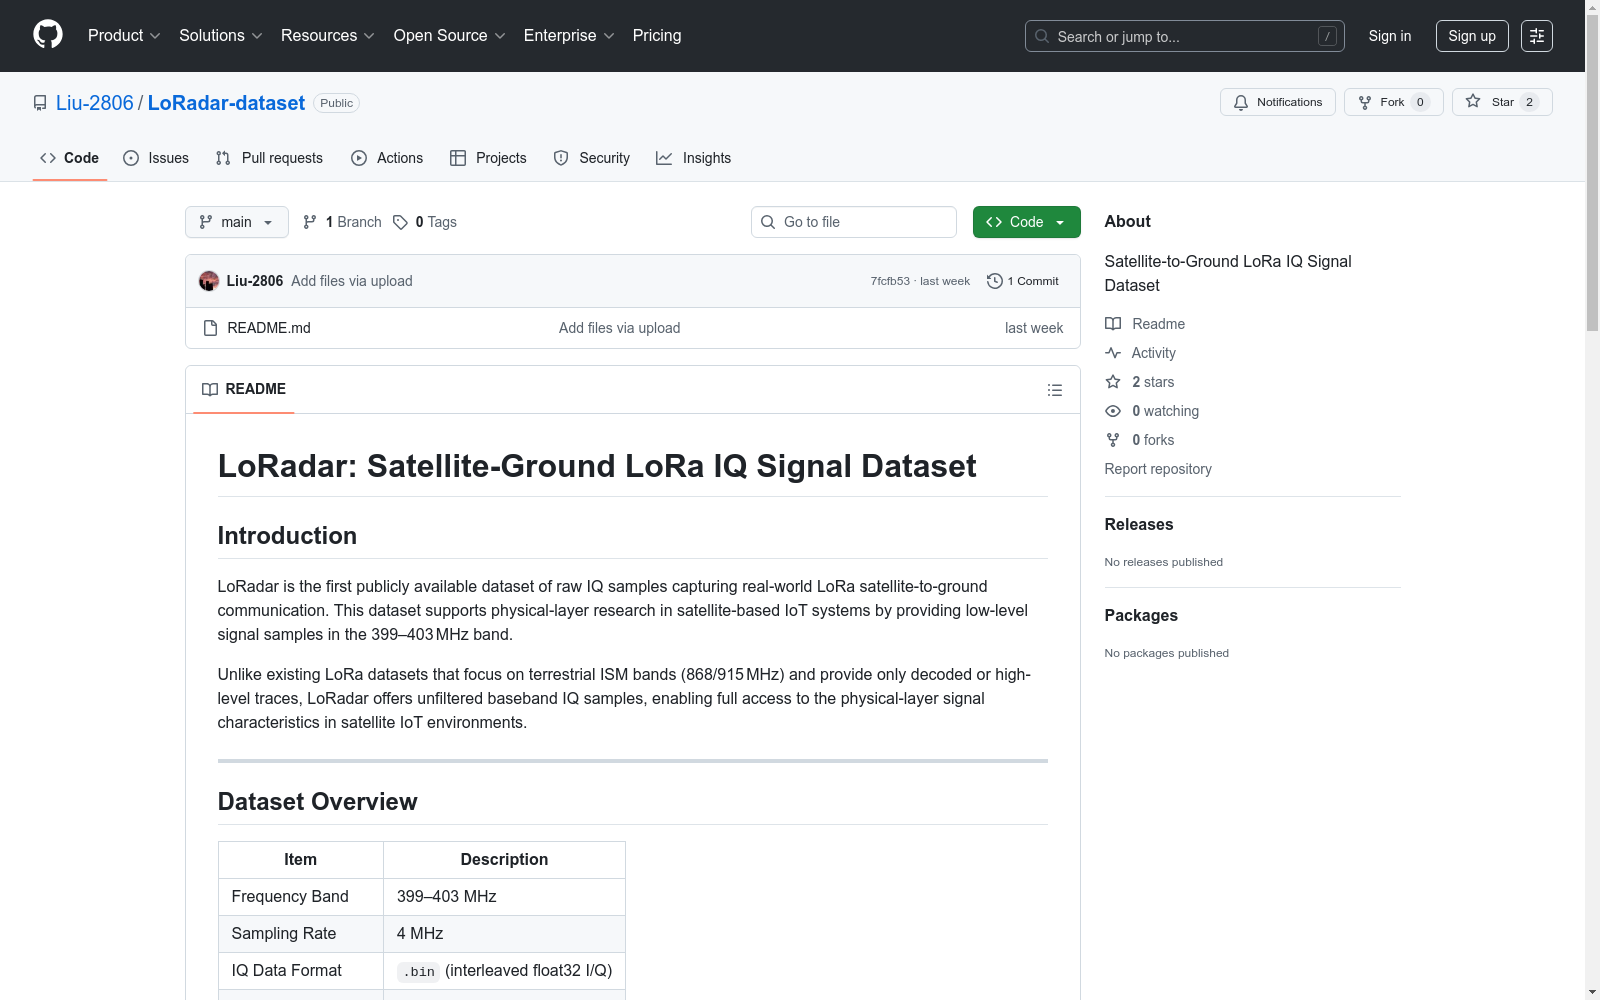This screenshot has height=1000, width=1600.
Task: Click the 'Sampling Rate' table cell
Action: click(x=301, y=934)
